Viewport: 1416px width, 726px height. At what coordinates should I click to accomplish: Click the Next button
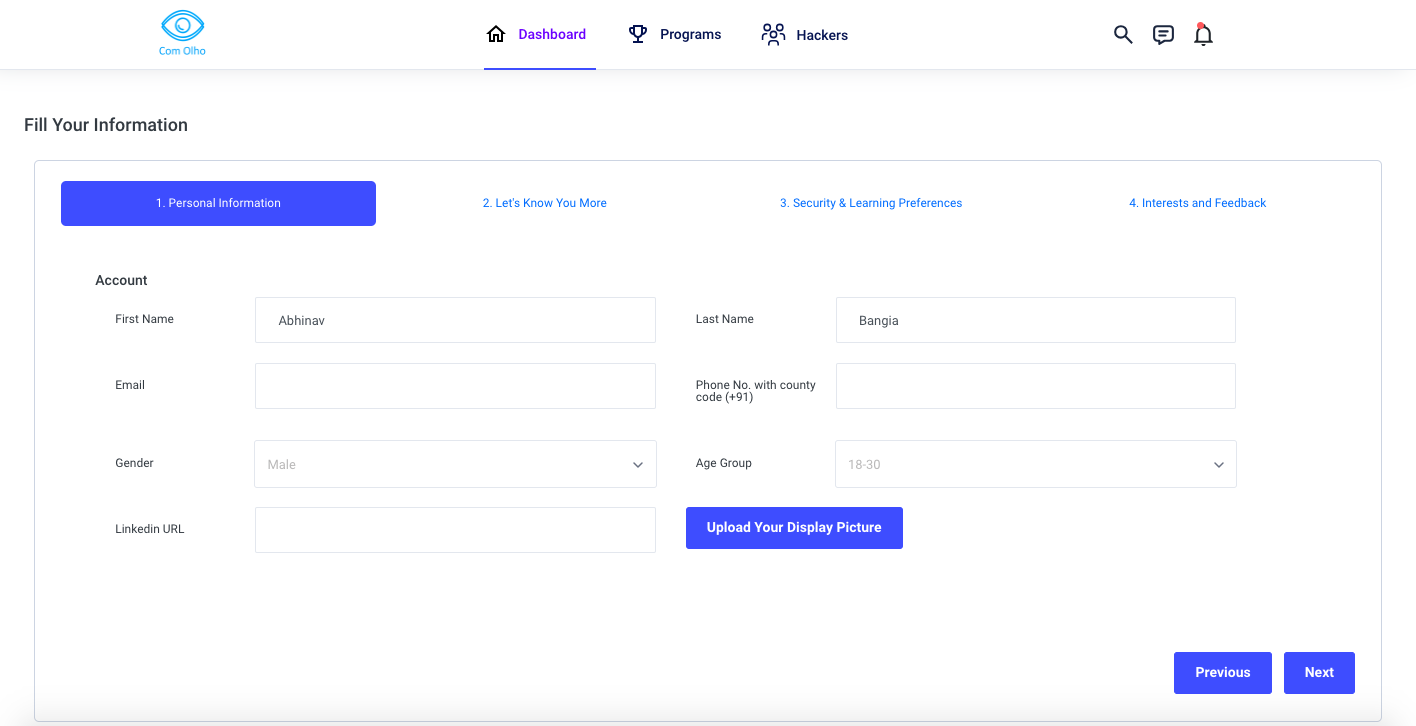(x=1319, y=673)
